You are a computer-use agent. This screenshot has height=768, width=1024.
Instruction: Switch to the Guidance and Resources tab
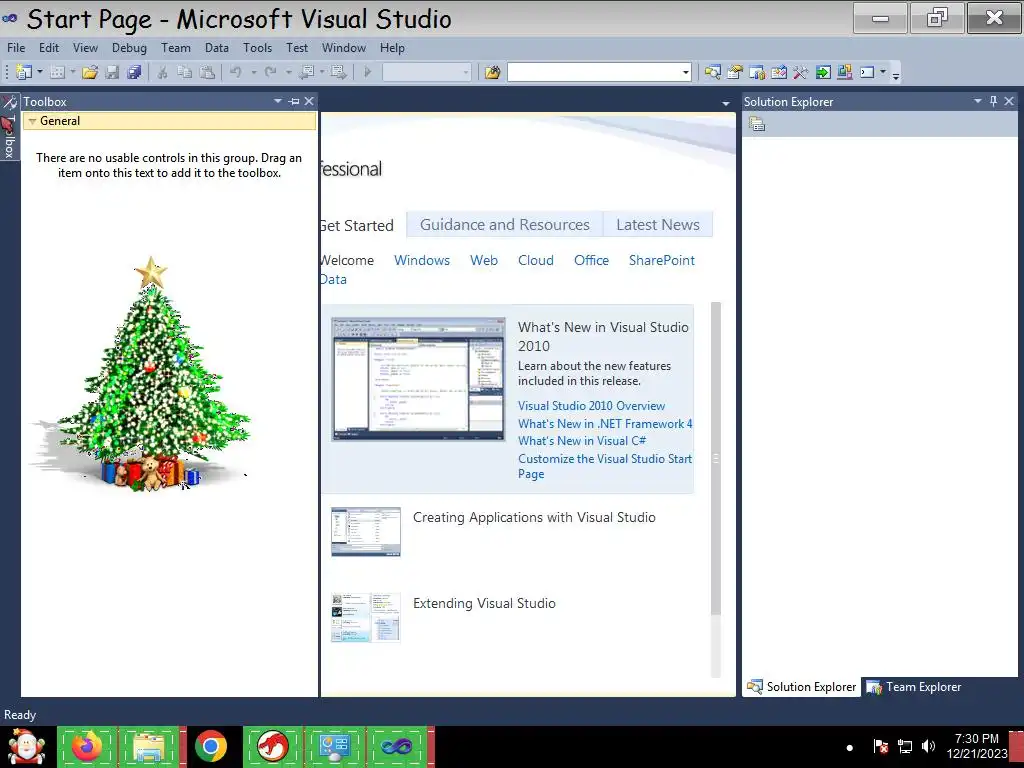point(505,225)
